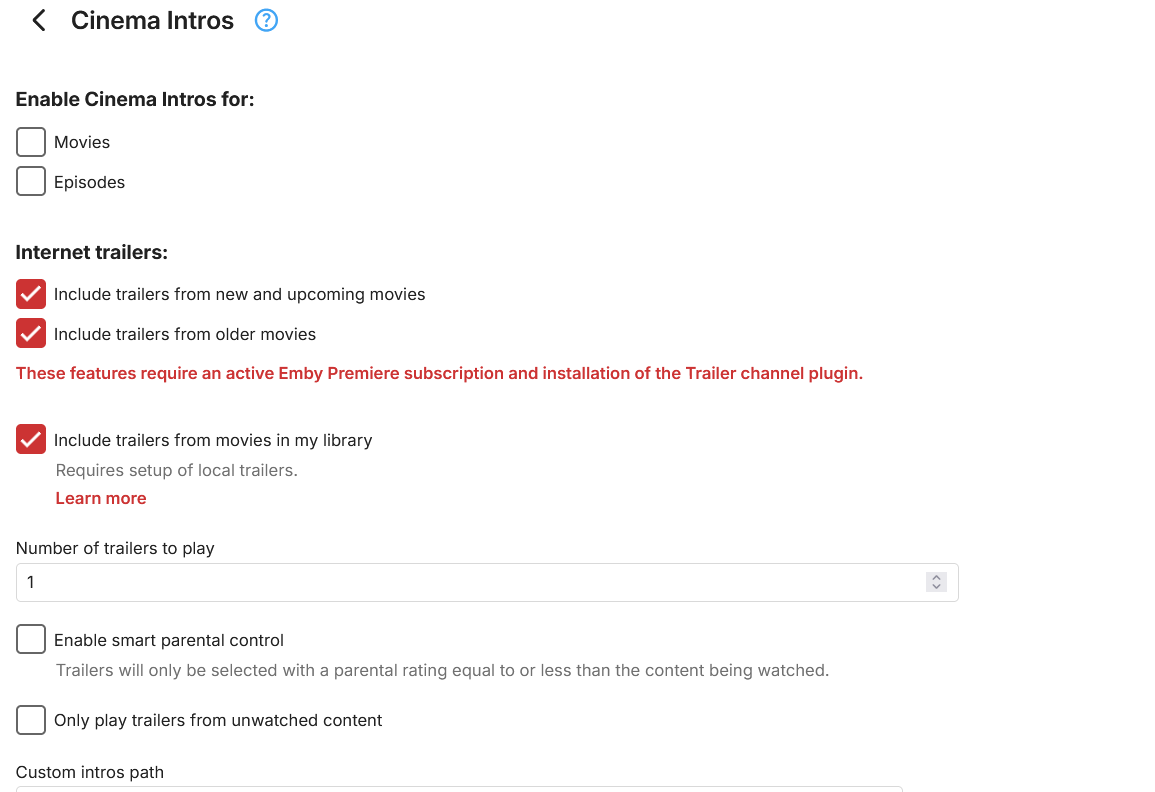Click the number of trailers input field
This screenshot has height=792, width=1155.
pyautogui.click(x=470, y=582)
